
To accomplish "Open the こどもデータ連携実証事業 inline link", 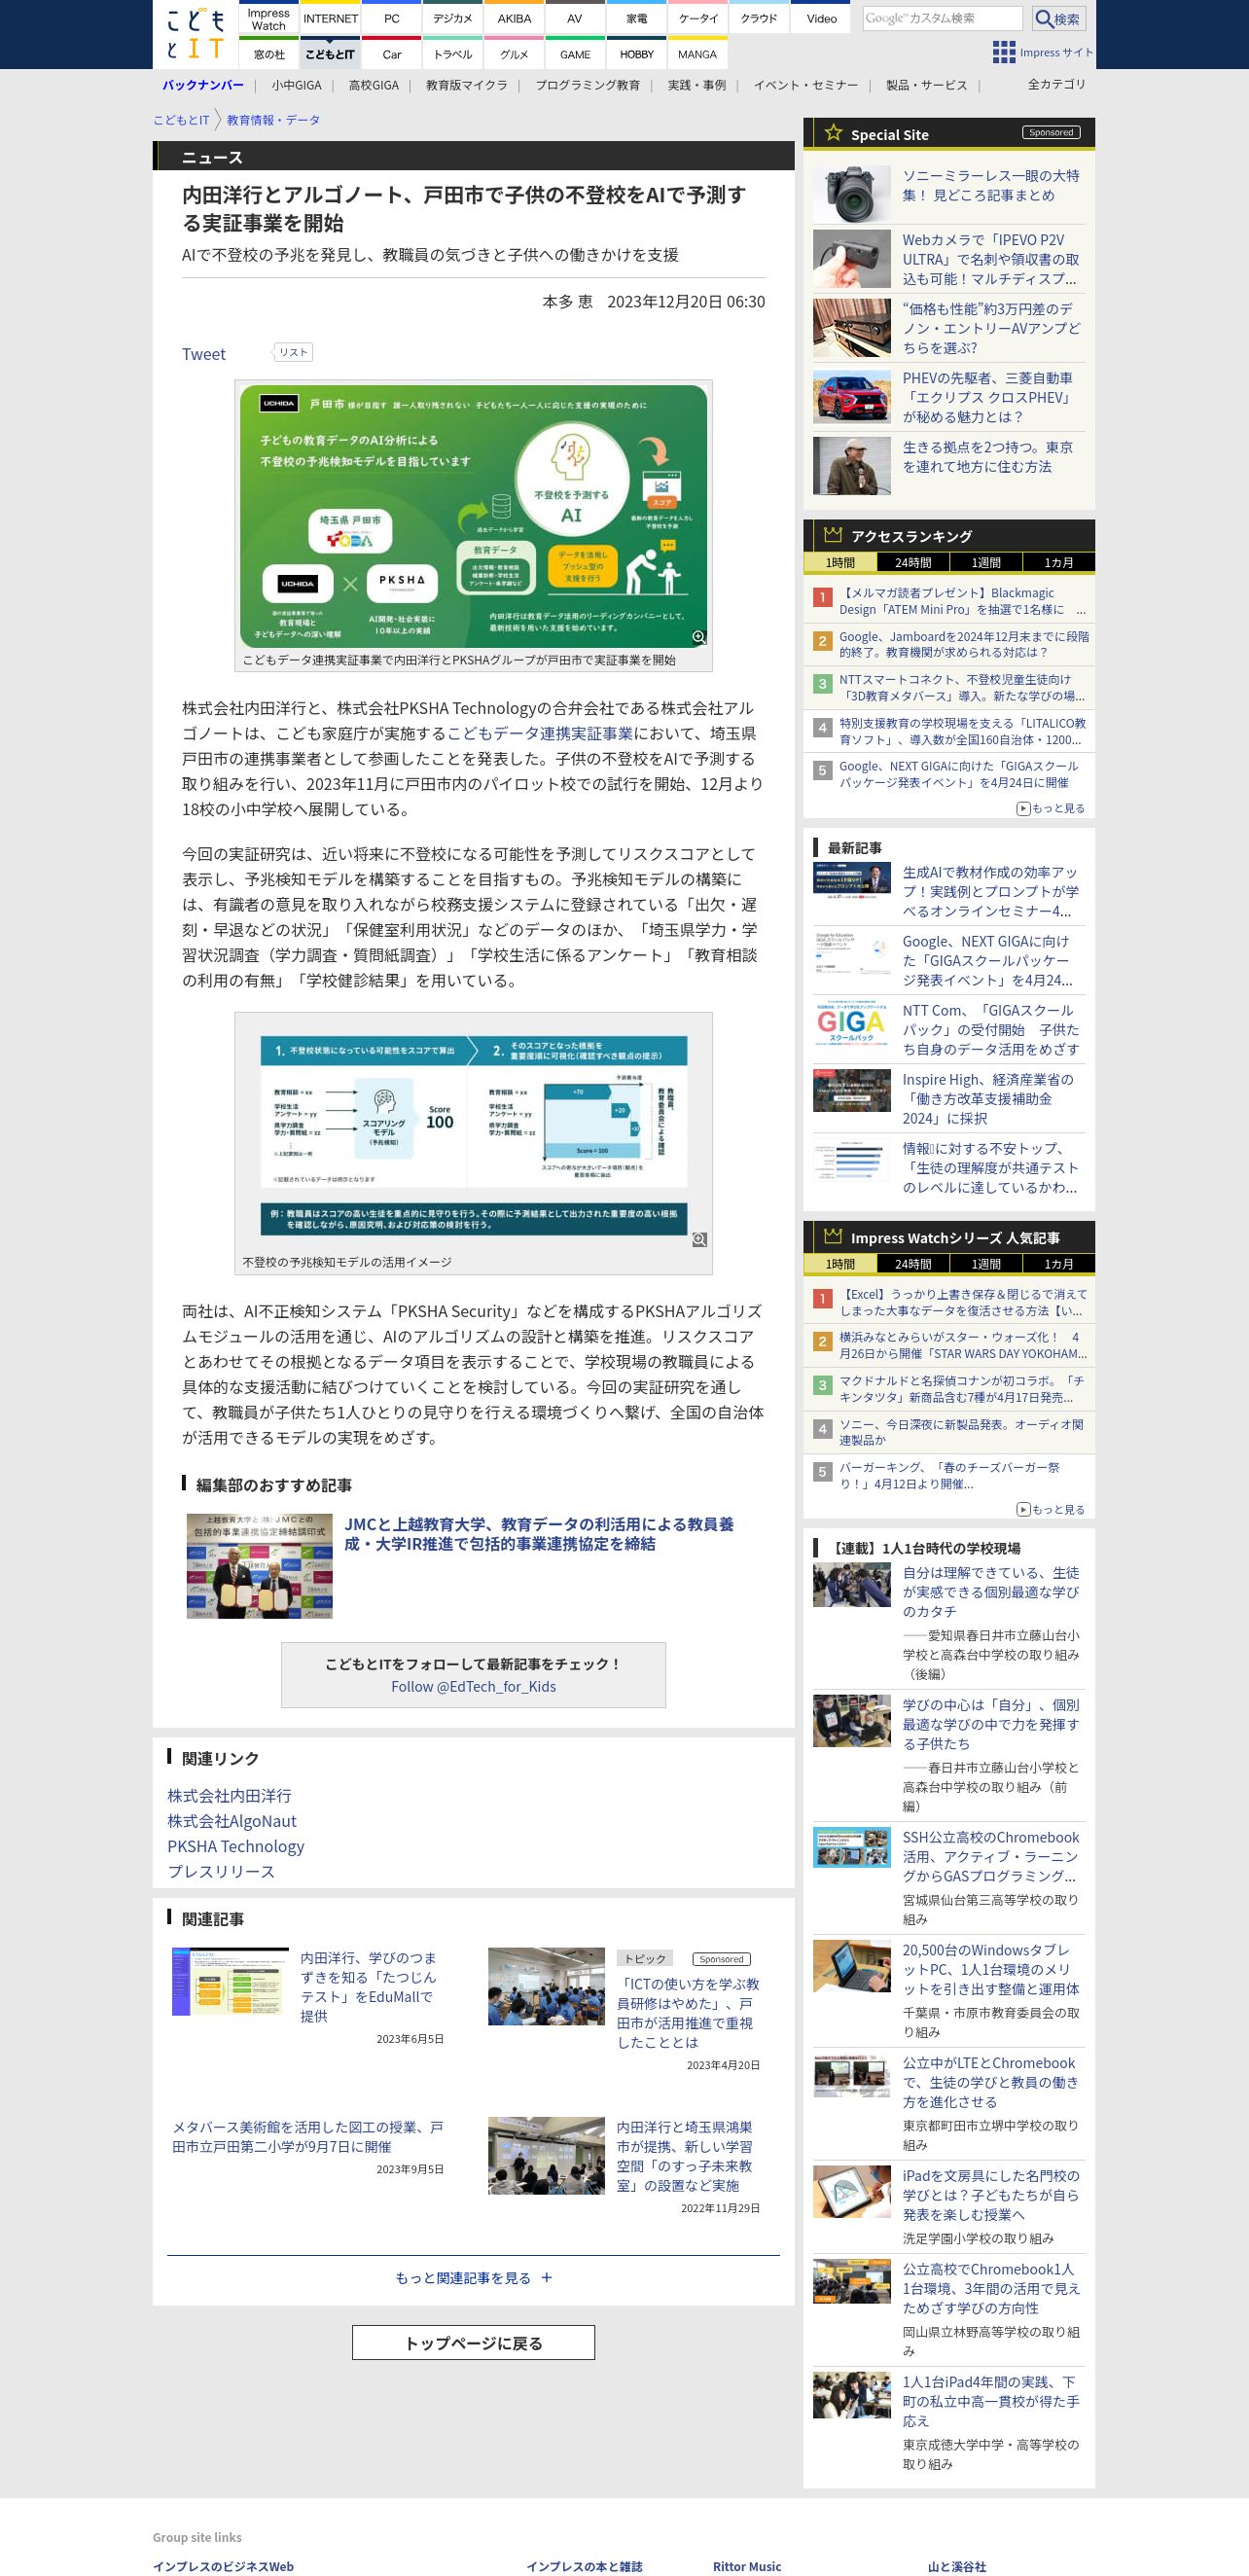I will (x=539, y=733).
